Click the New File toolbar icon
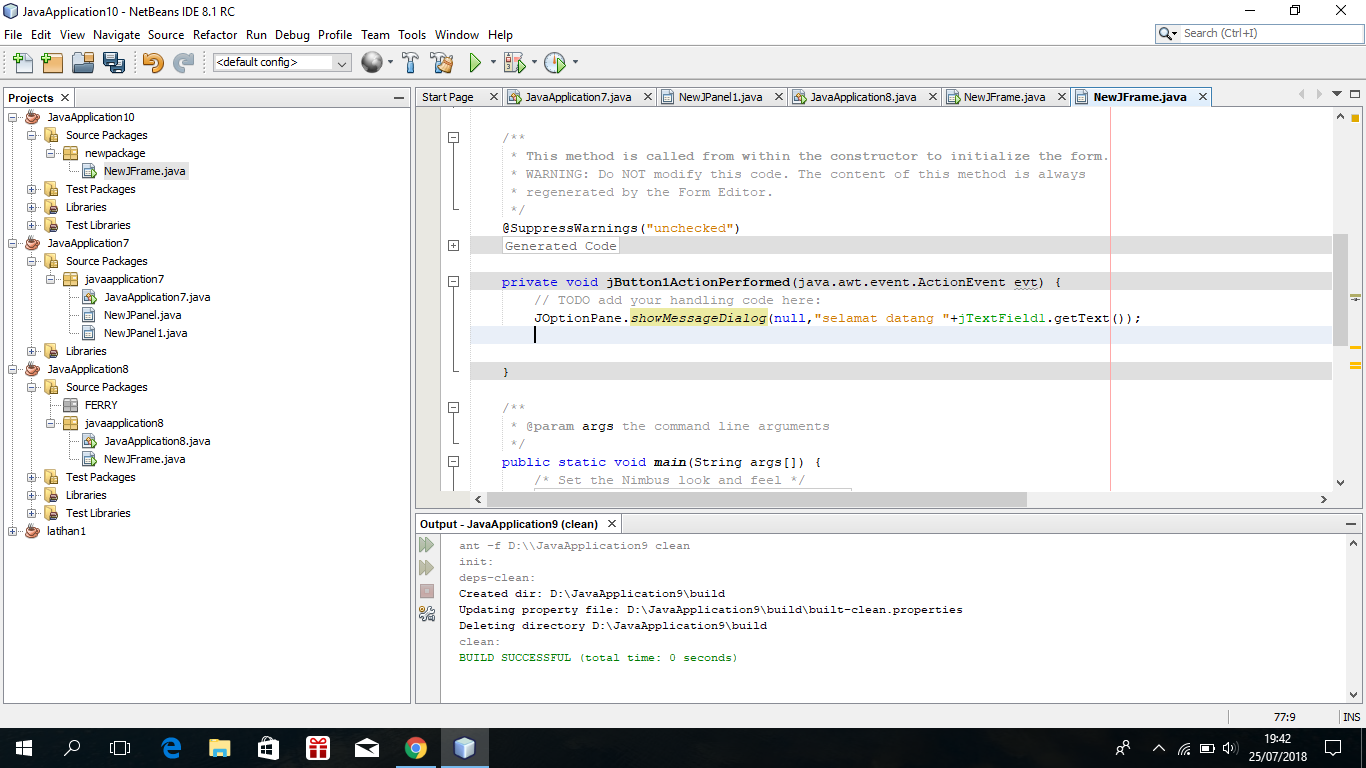Viewport: 1366px width, 768px height. tap(22, 63)
